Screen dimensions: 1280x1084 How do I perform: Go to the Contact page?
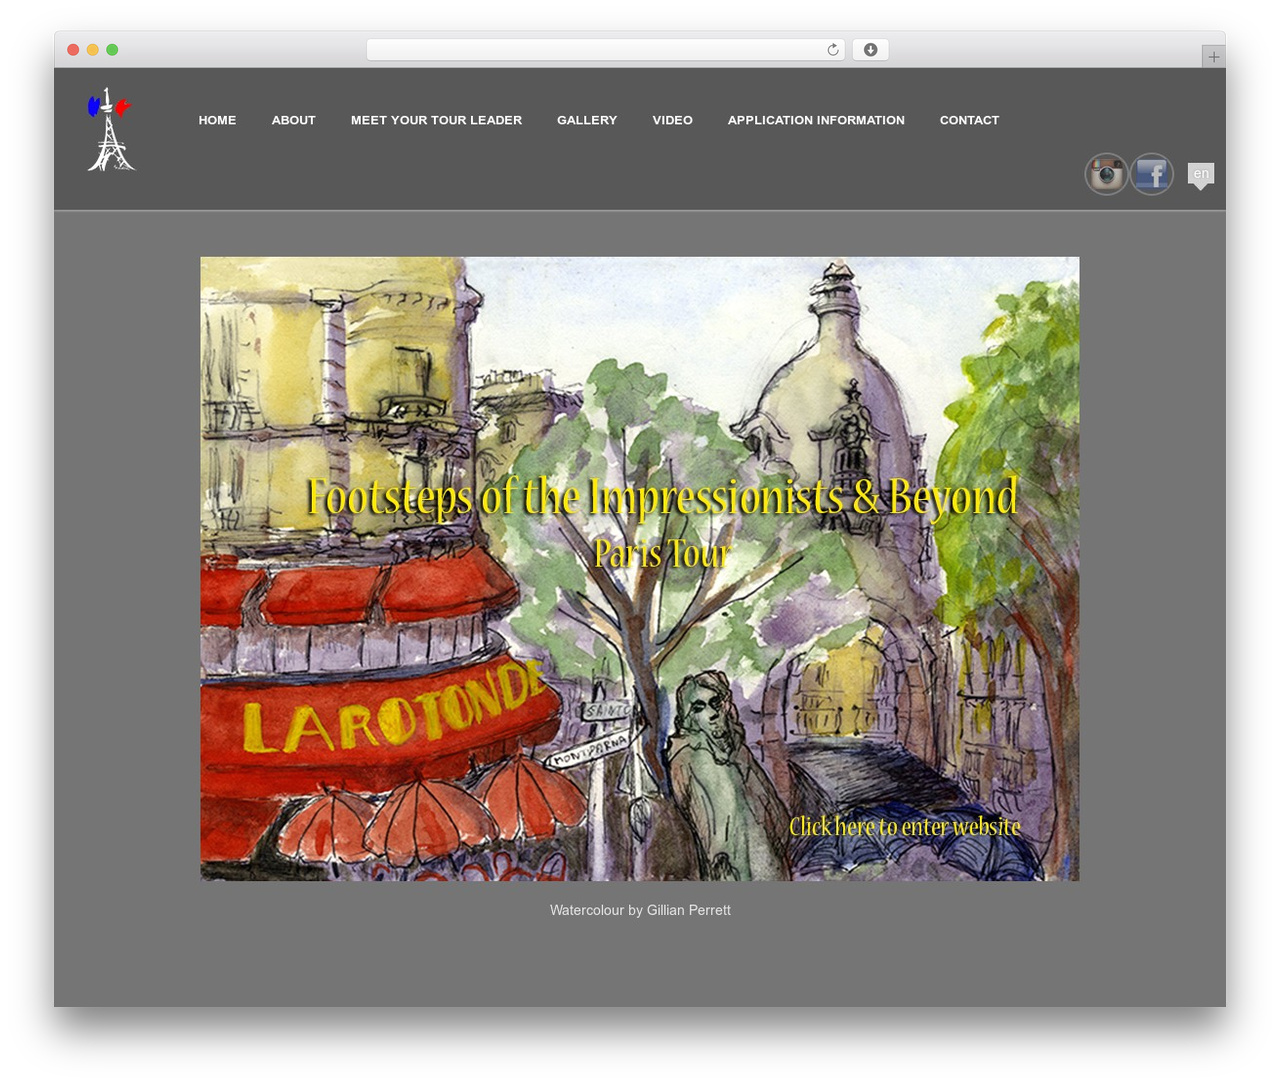[969, 120]
